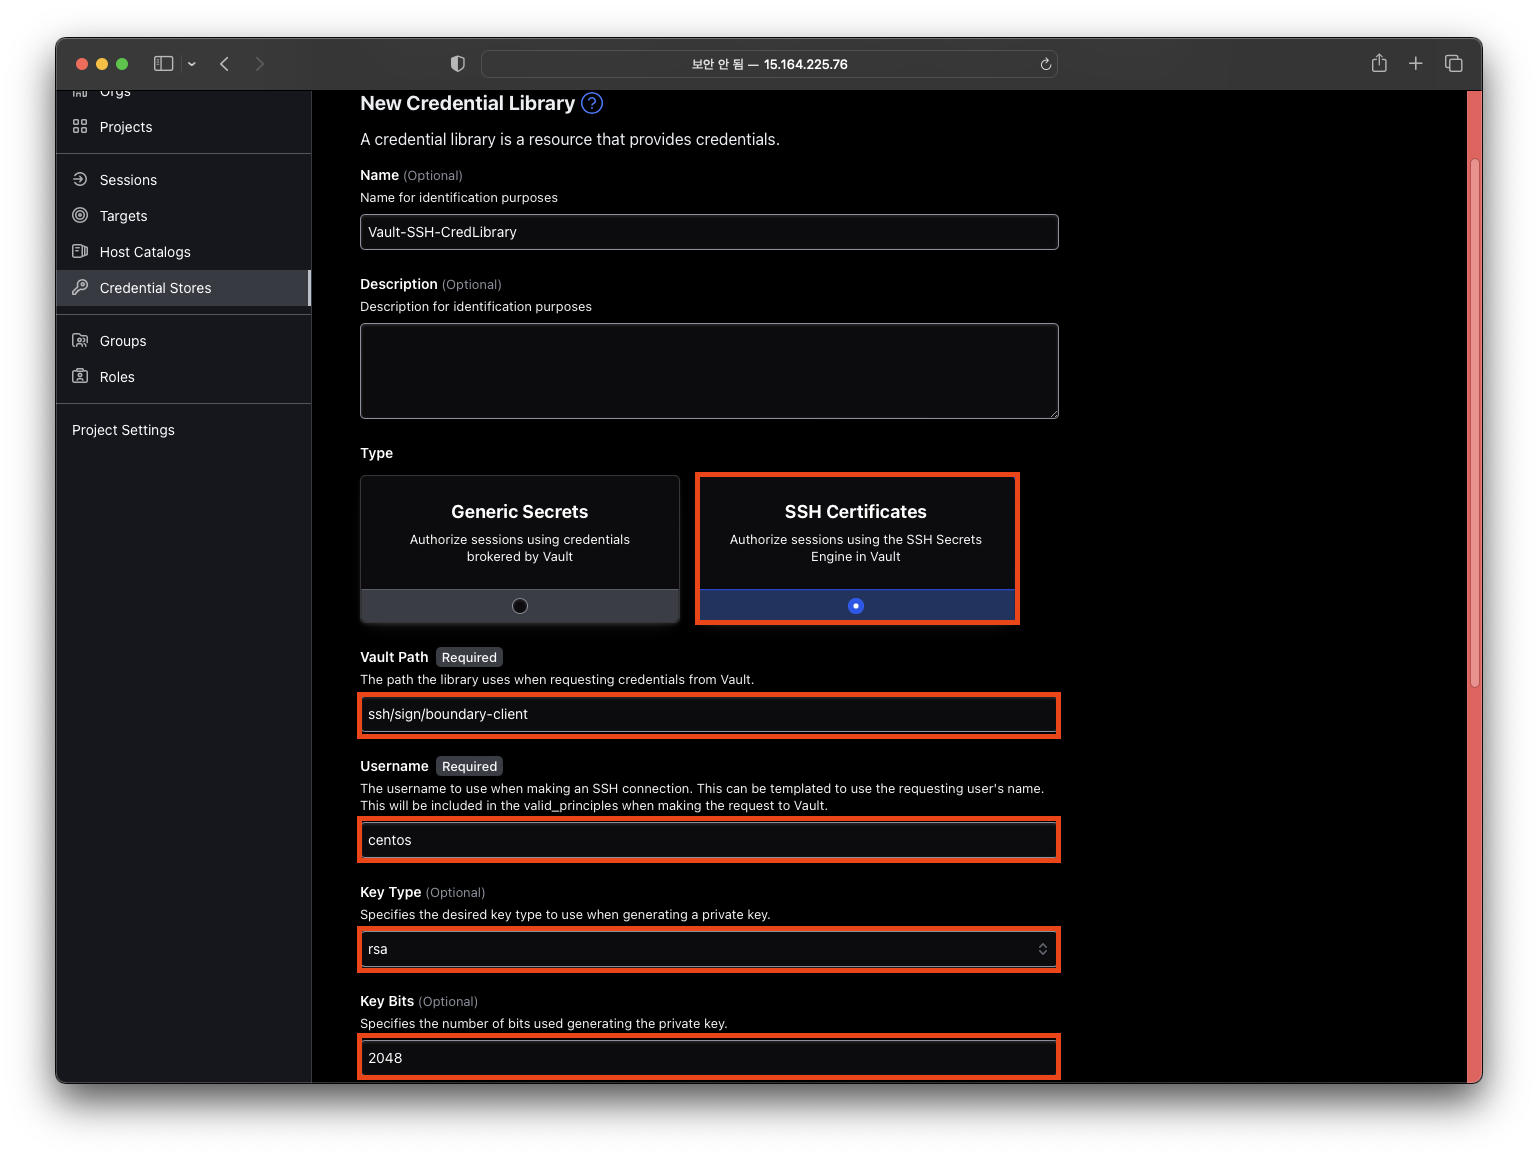Open Project Settings link
This screenshot has width=1538, height=1157.
click(x=123, y=430)
